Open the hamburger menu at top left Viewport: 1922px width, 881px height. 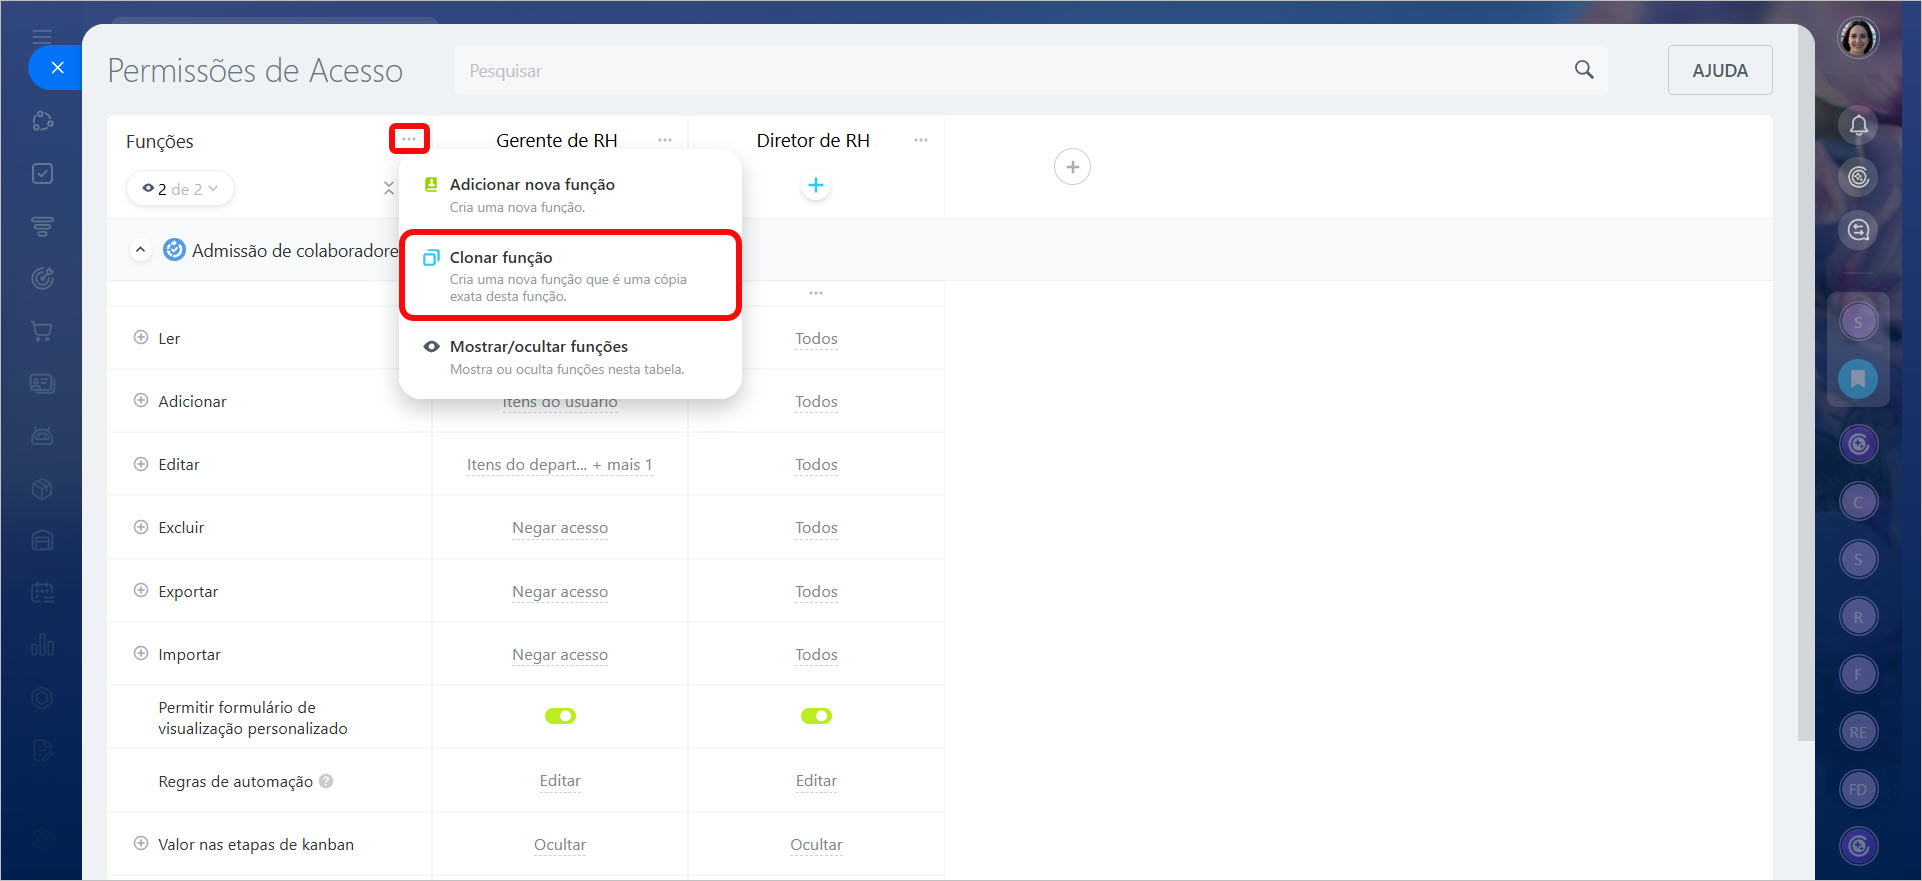[42, 37]
